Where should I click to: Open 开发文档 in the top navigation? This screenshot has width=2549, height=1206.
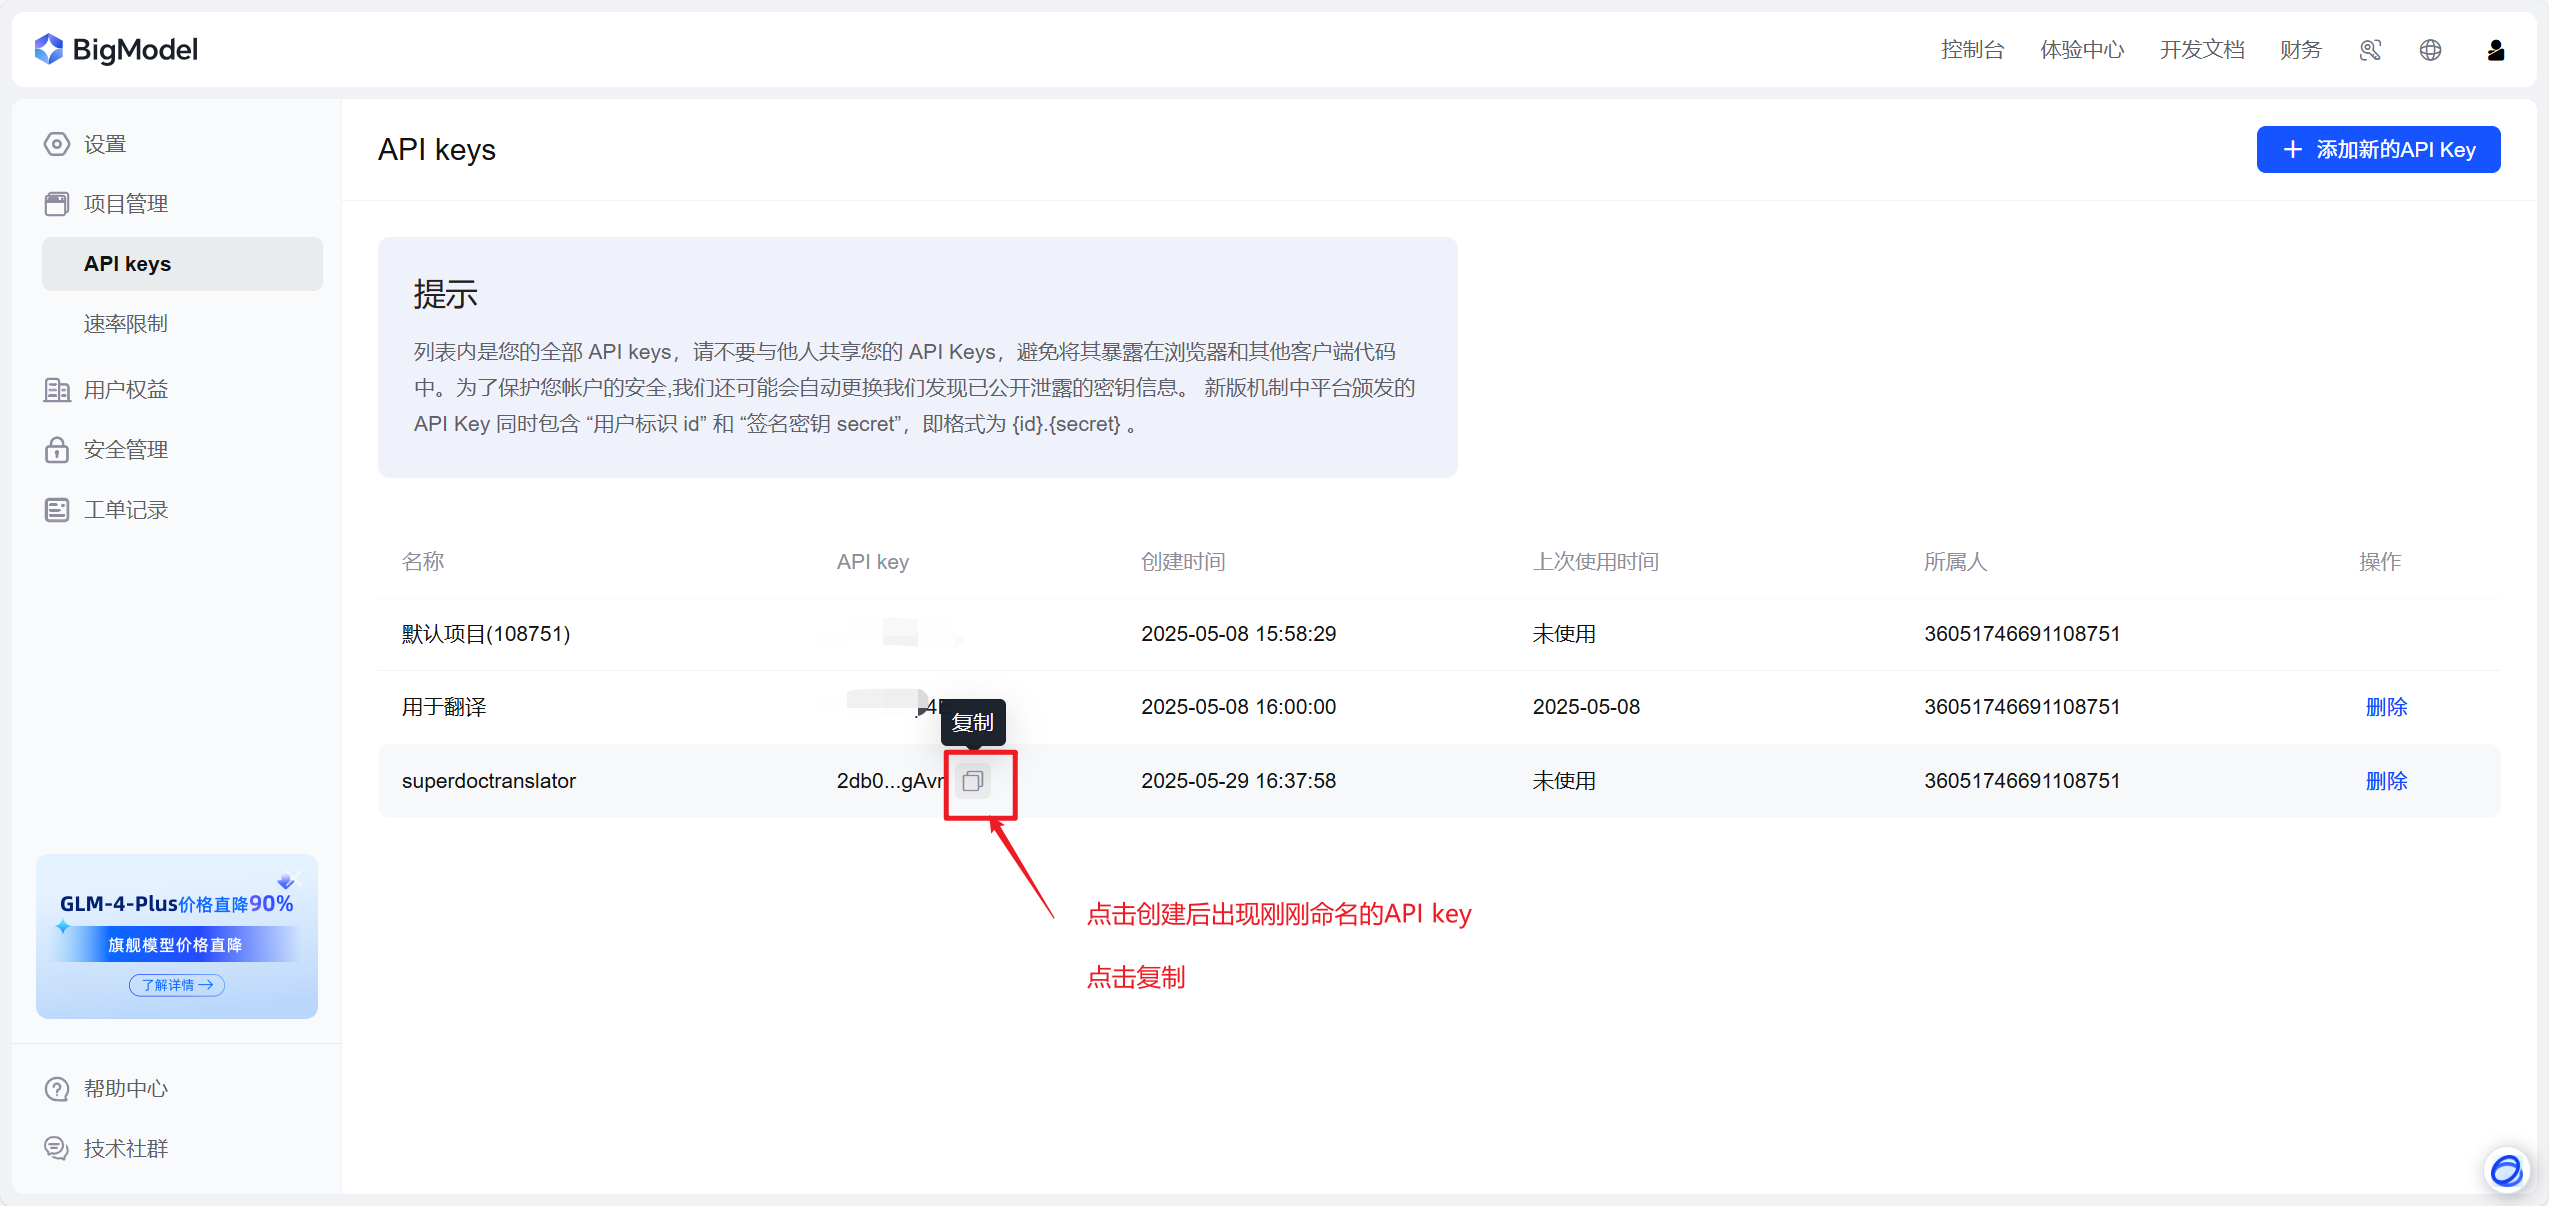pyautogui.click(x=2201, y=50)
